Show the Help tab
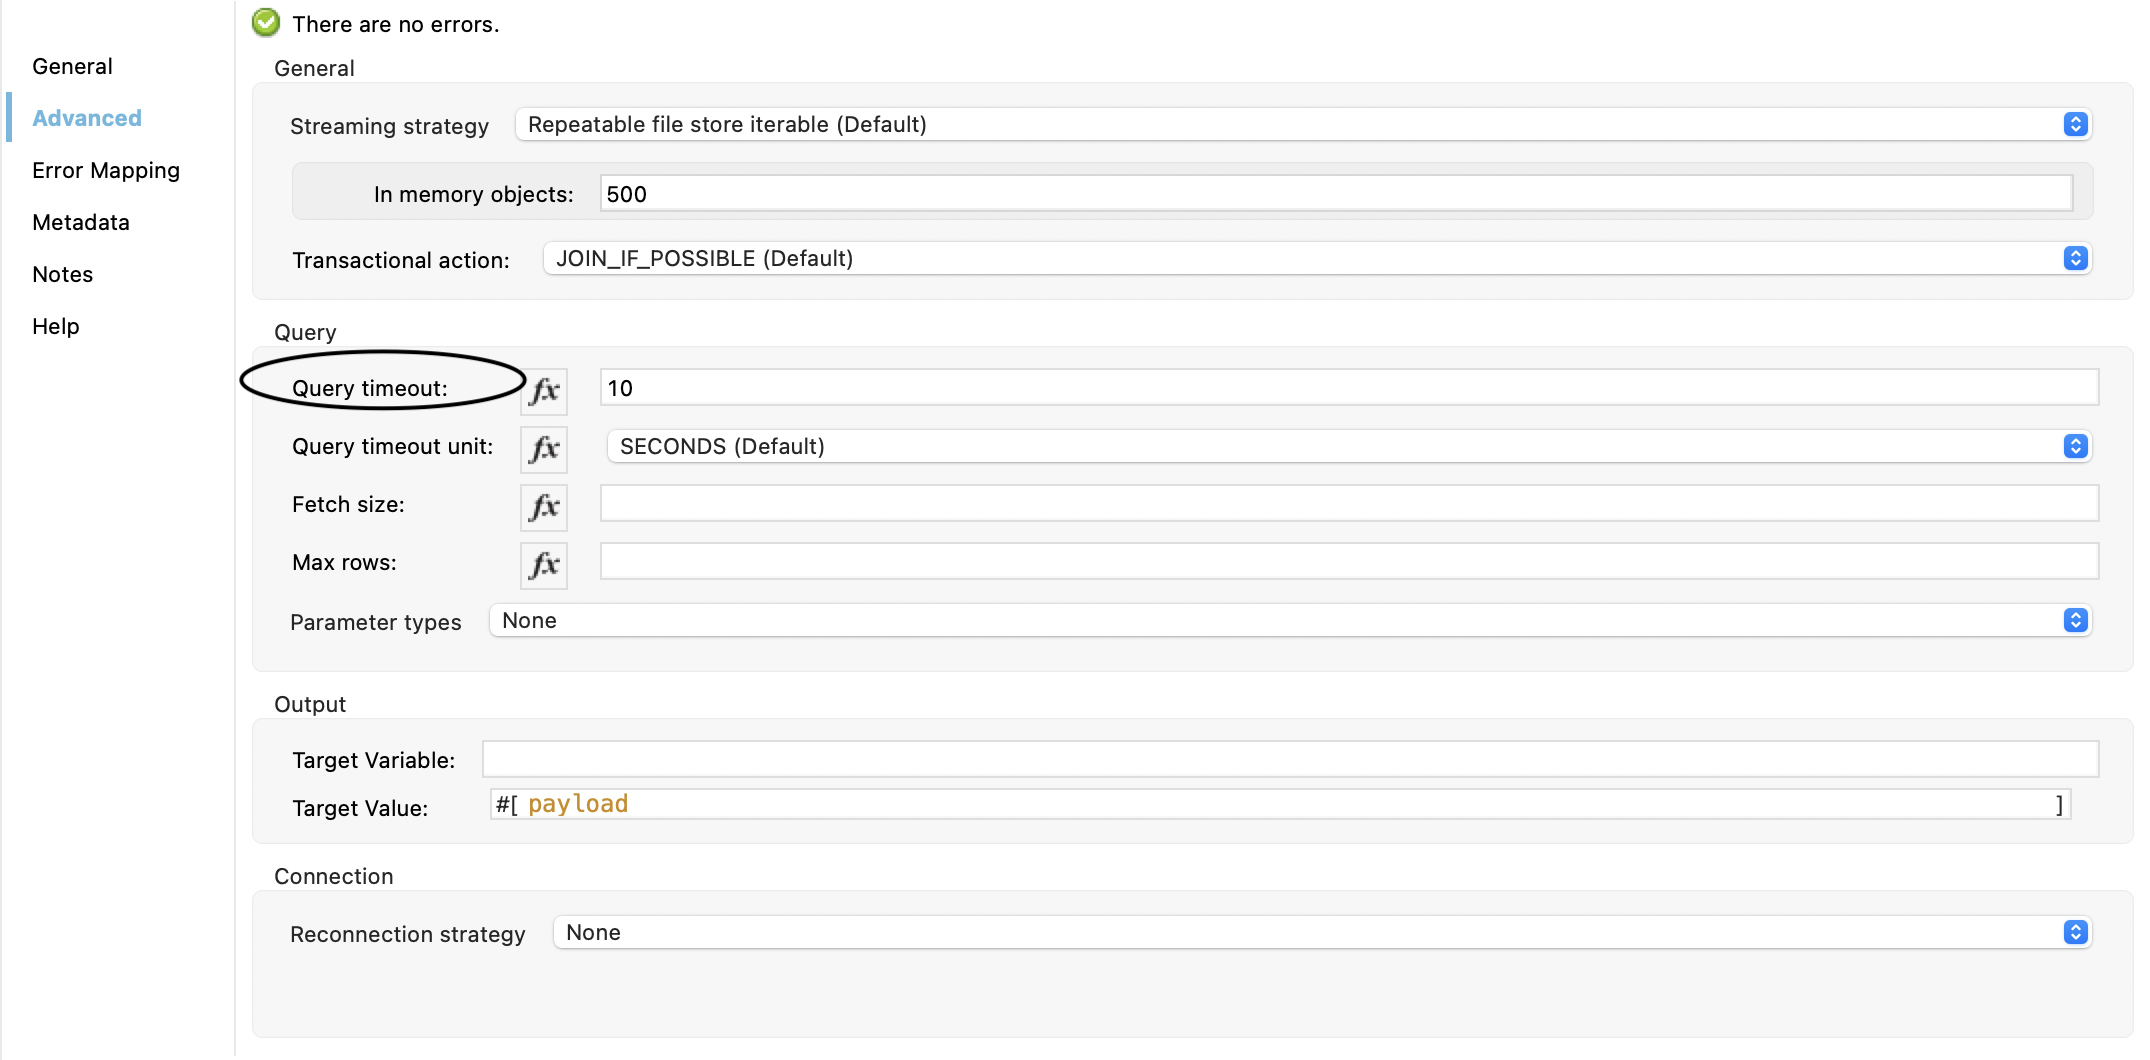 point(56,326)
